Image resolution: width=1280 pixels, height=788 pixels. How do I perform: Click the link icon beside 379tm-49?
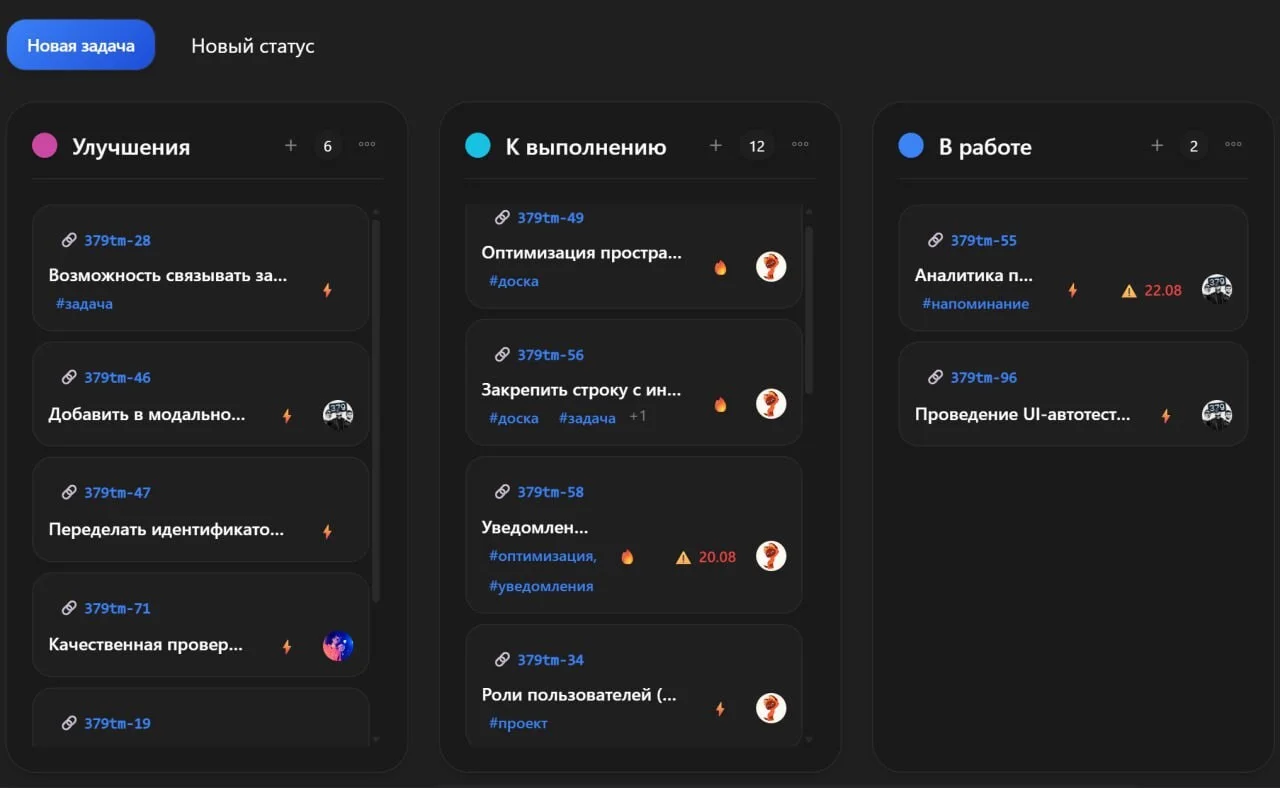pos(502,218)
